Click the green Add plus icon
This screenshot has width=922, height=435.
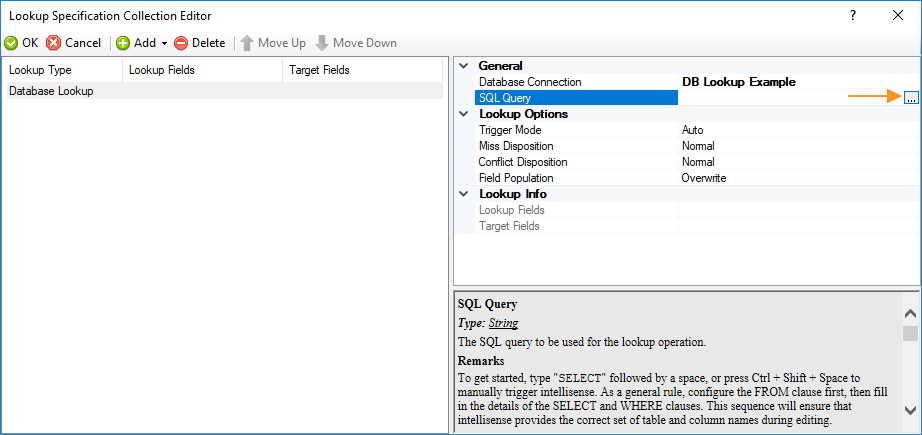[123, 43]
